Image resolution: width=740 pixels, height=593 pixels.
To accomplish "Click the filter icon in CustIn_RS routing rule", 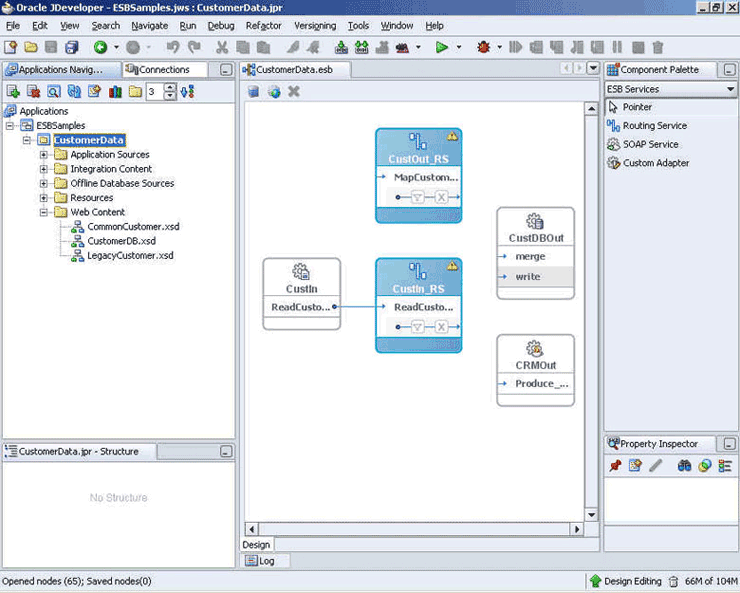I will (x=417, y=326).
